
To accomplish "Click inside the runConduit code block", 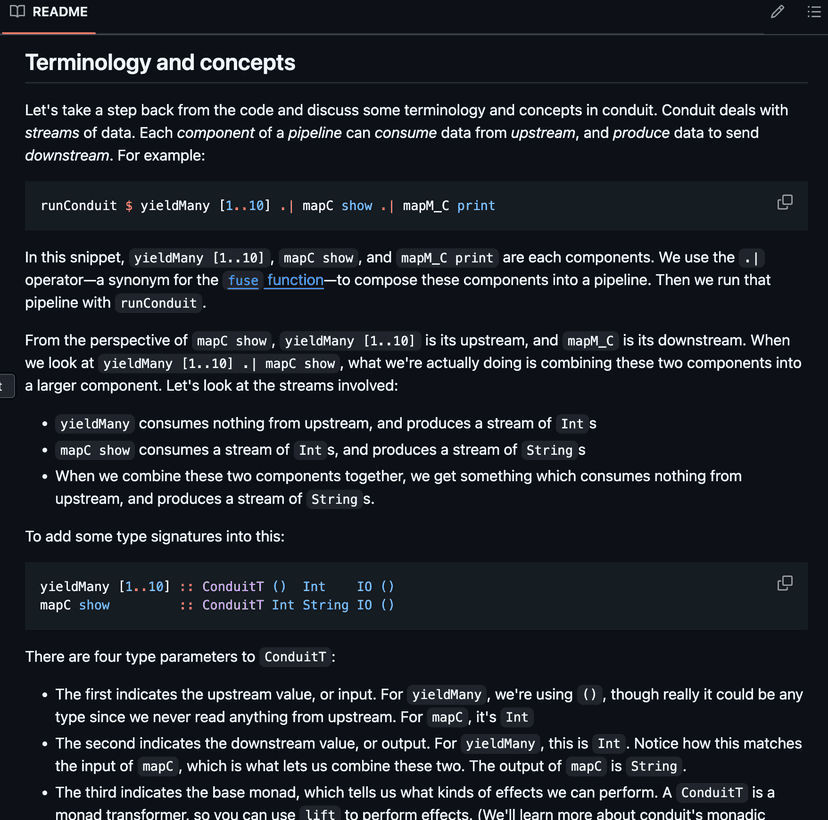I will click(416, 205).
